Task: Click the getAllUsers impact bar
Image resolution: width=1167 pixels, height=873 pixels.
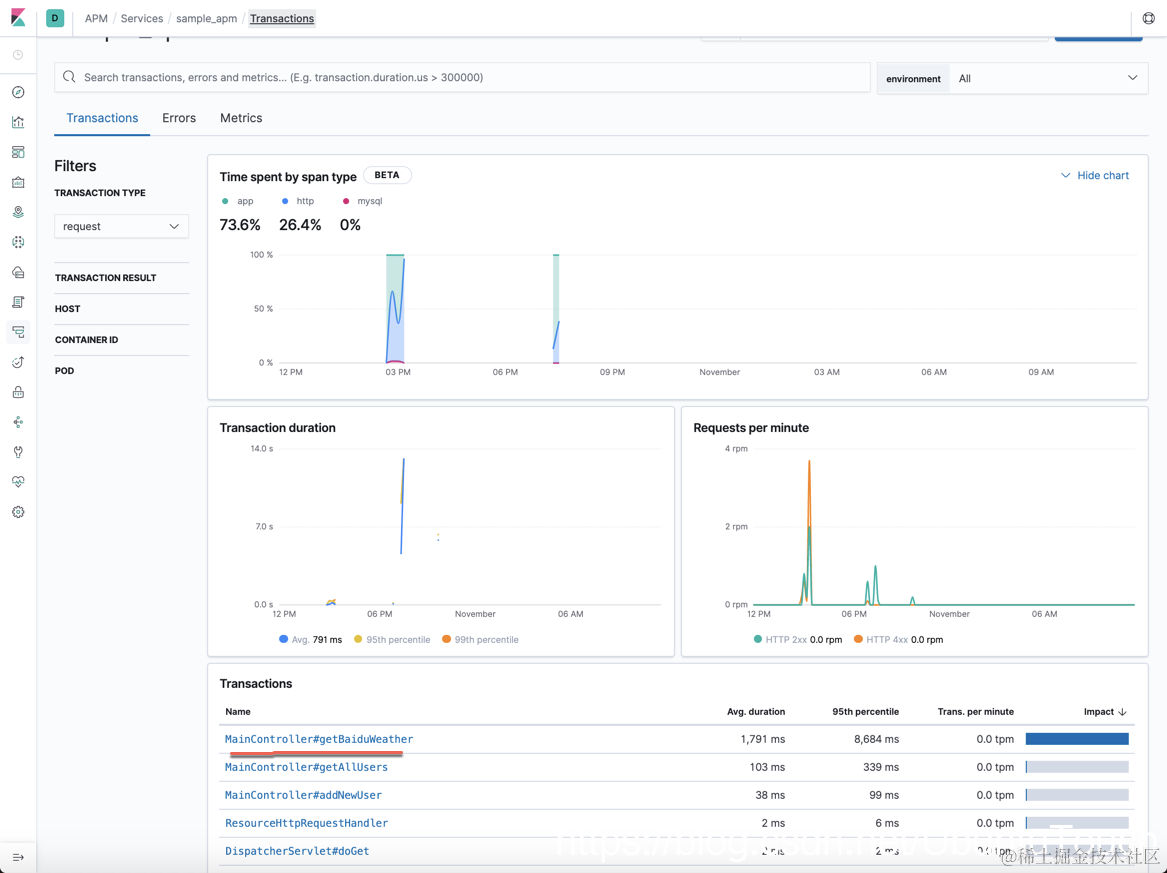Action: 1077,767
